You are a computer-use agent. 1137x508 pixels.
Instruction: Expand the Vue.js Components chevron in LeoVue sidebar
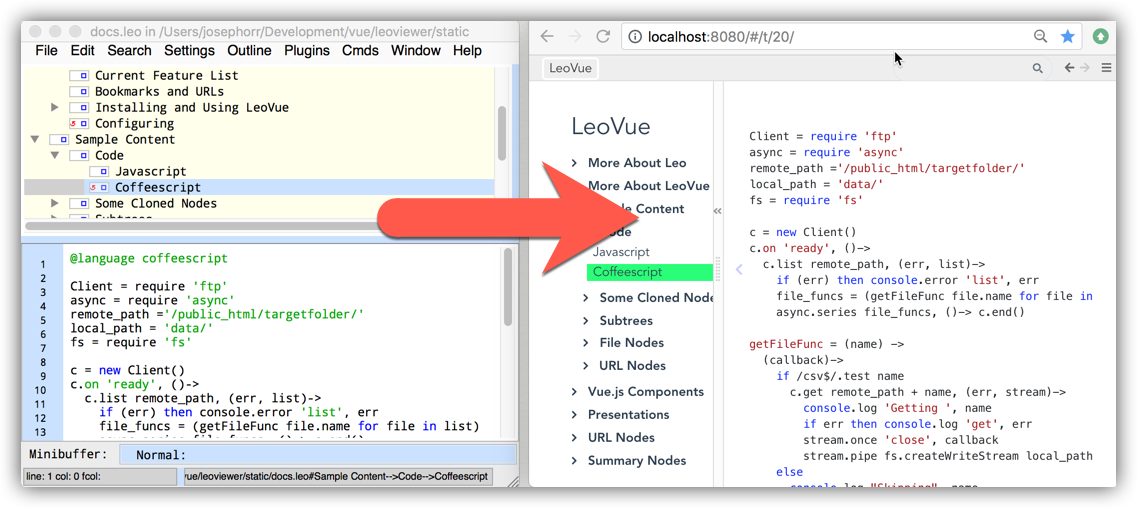pyautogui.click(x=574, y=392)
